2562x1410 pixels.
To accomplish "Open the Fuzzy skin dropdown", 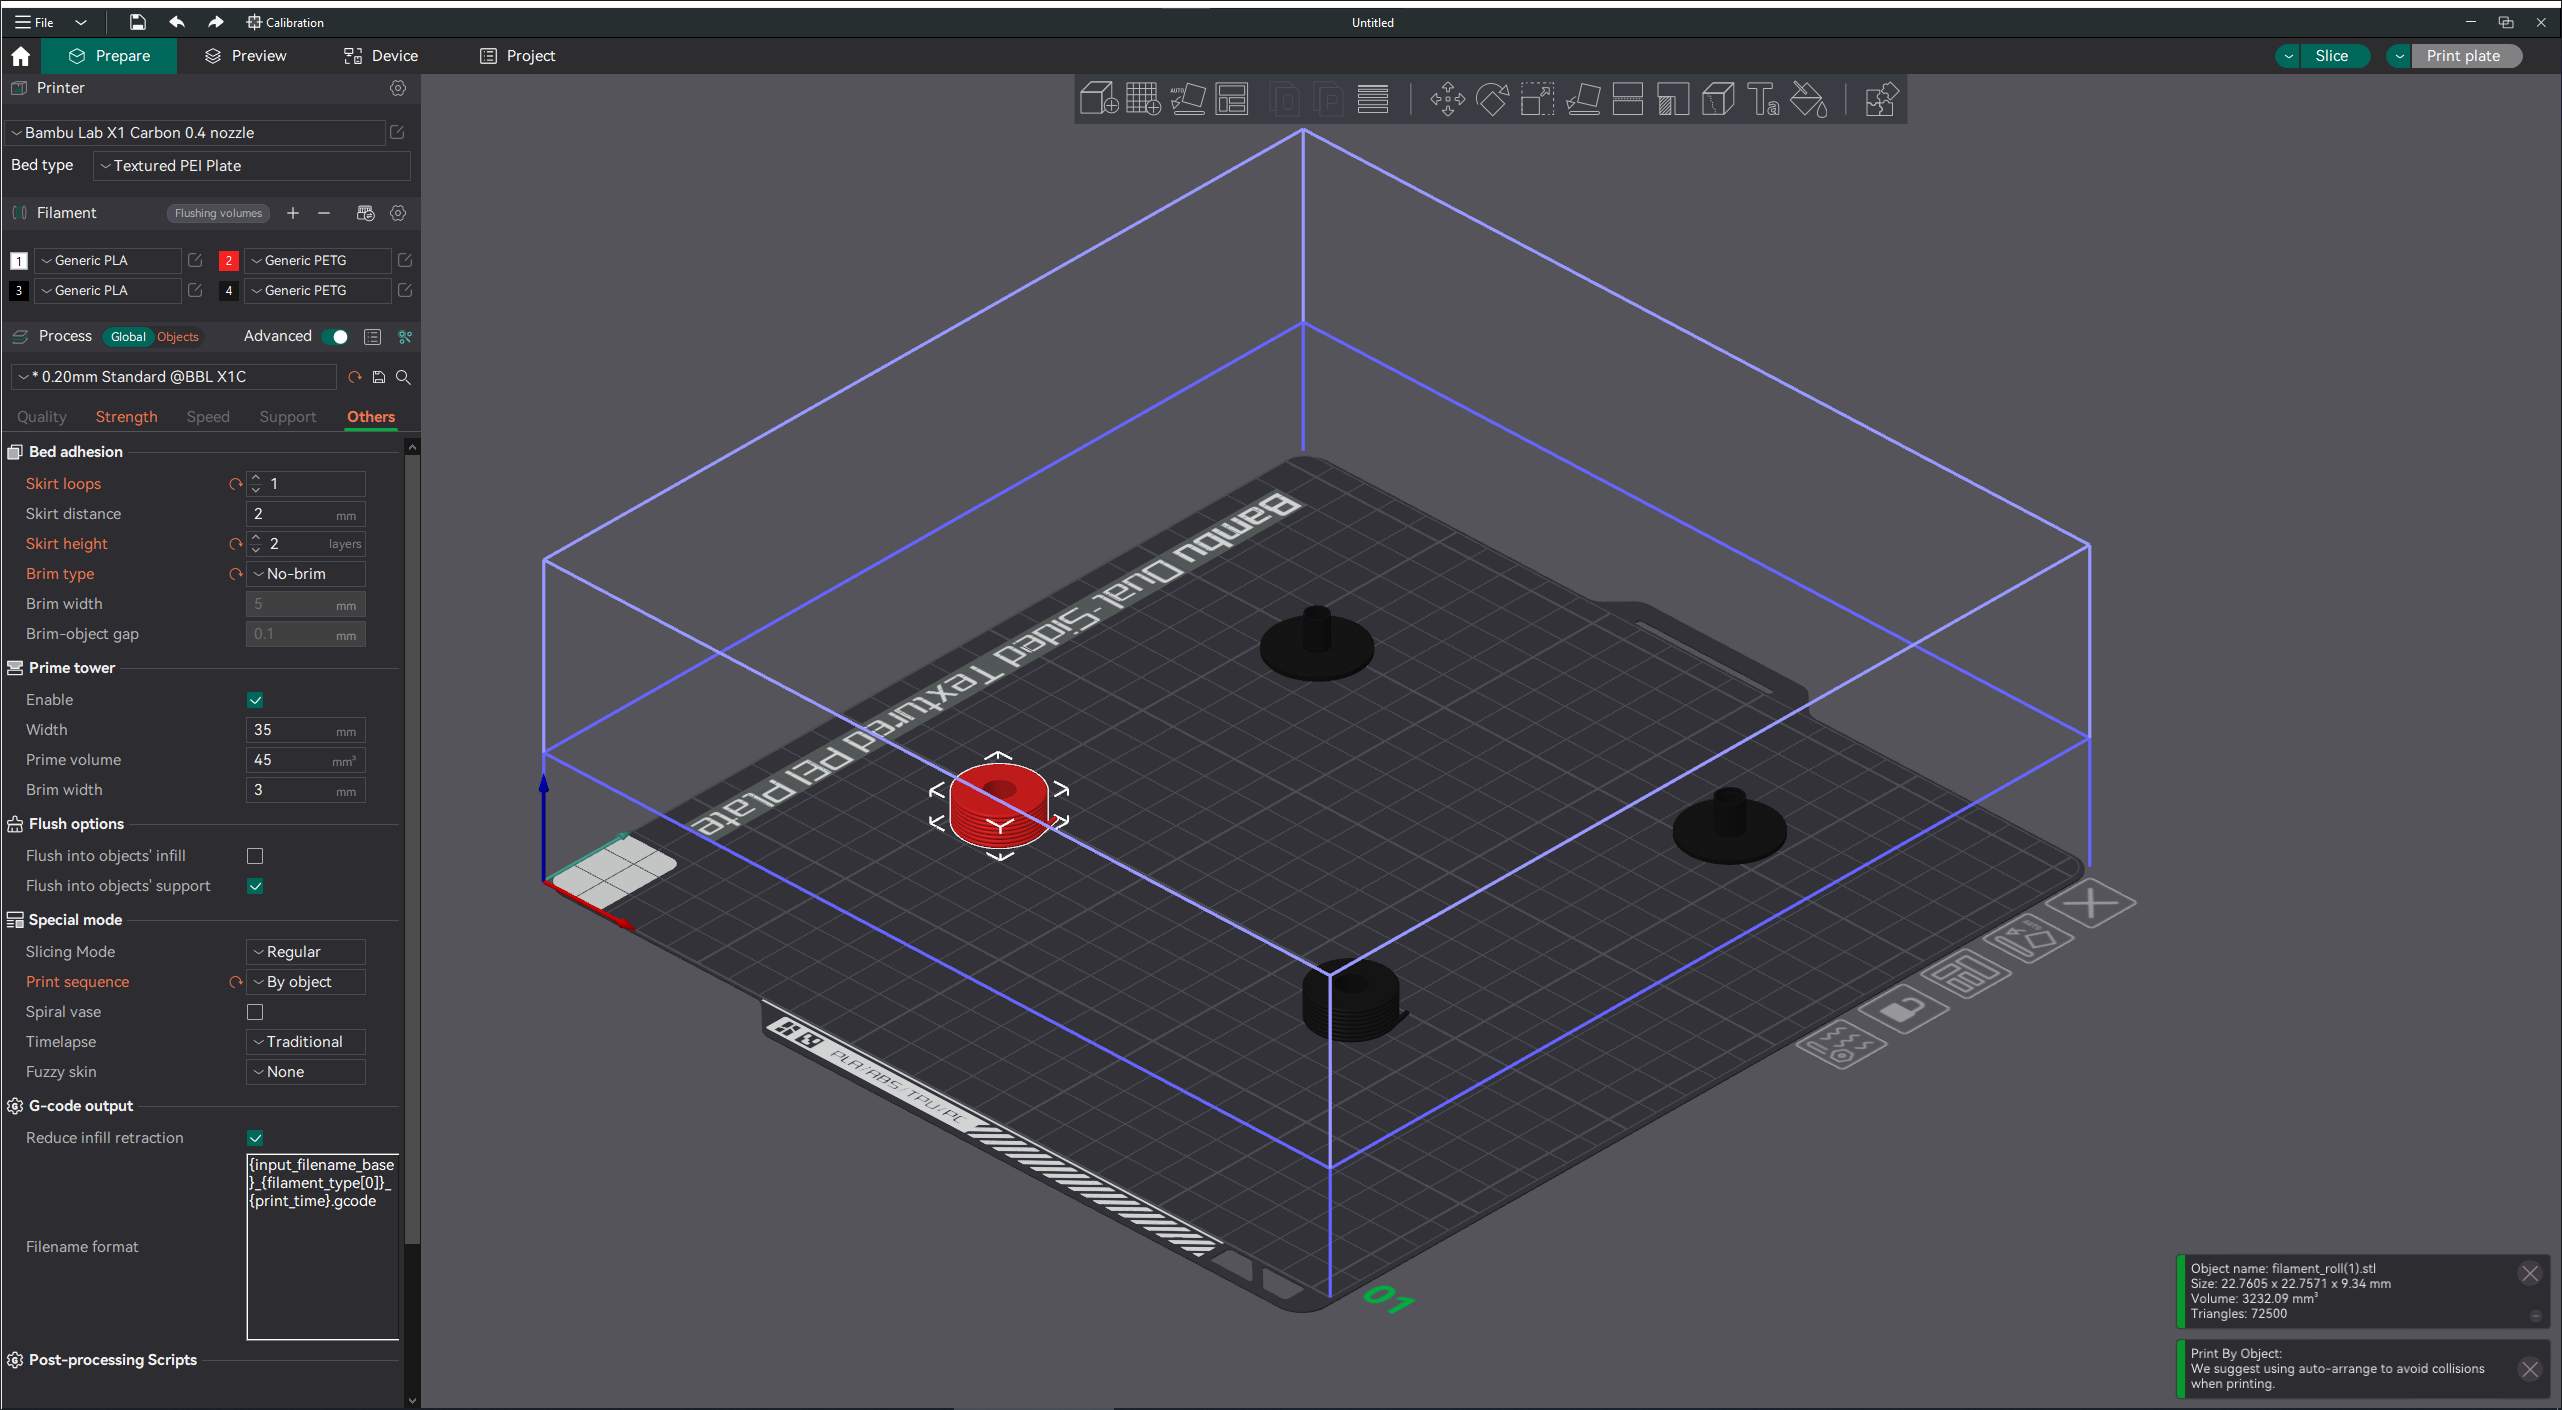I will click(306, 1072).
